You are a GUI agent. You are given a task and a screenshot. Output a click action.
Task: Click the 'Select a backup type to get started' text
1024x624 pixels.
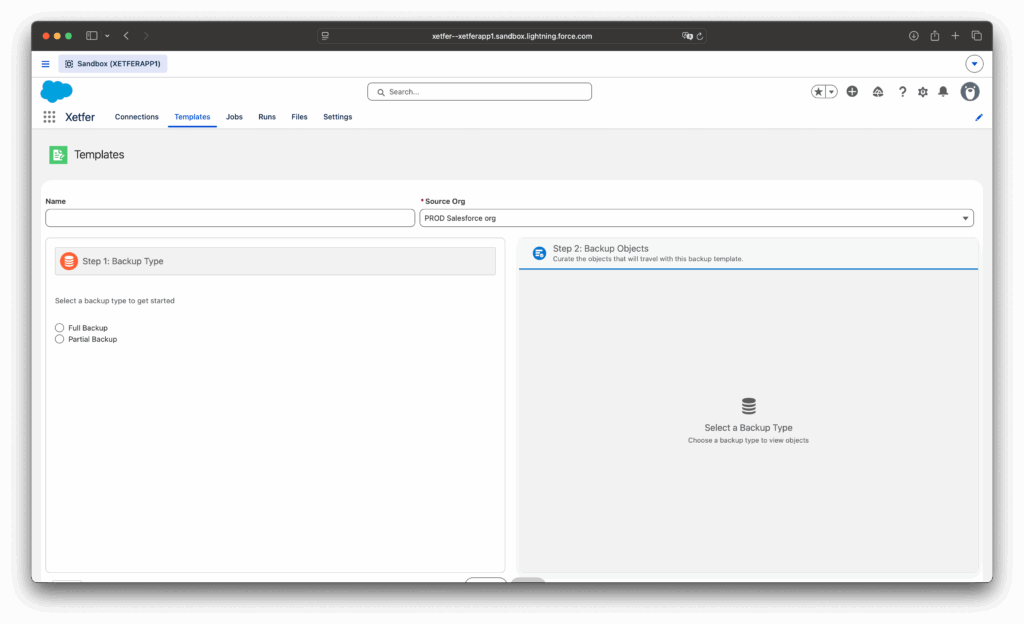tap(114, 301)
